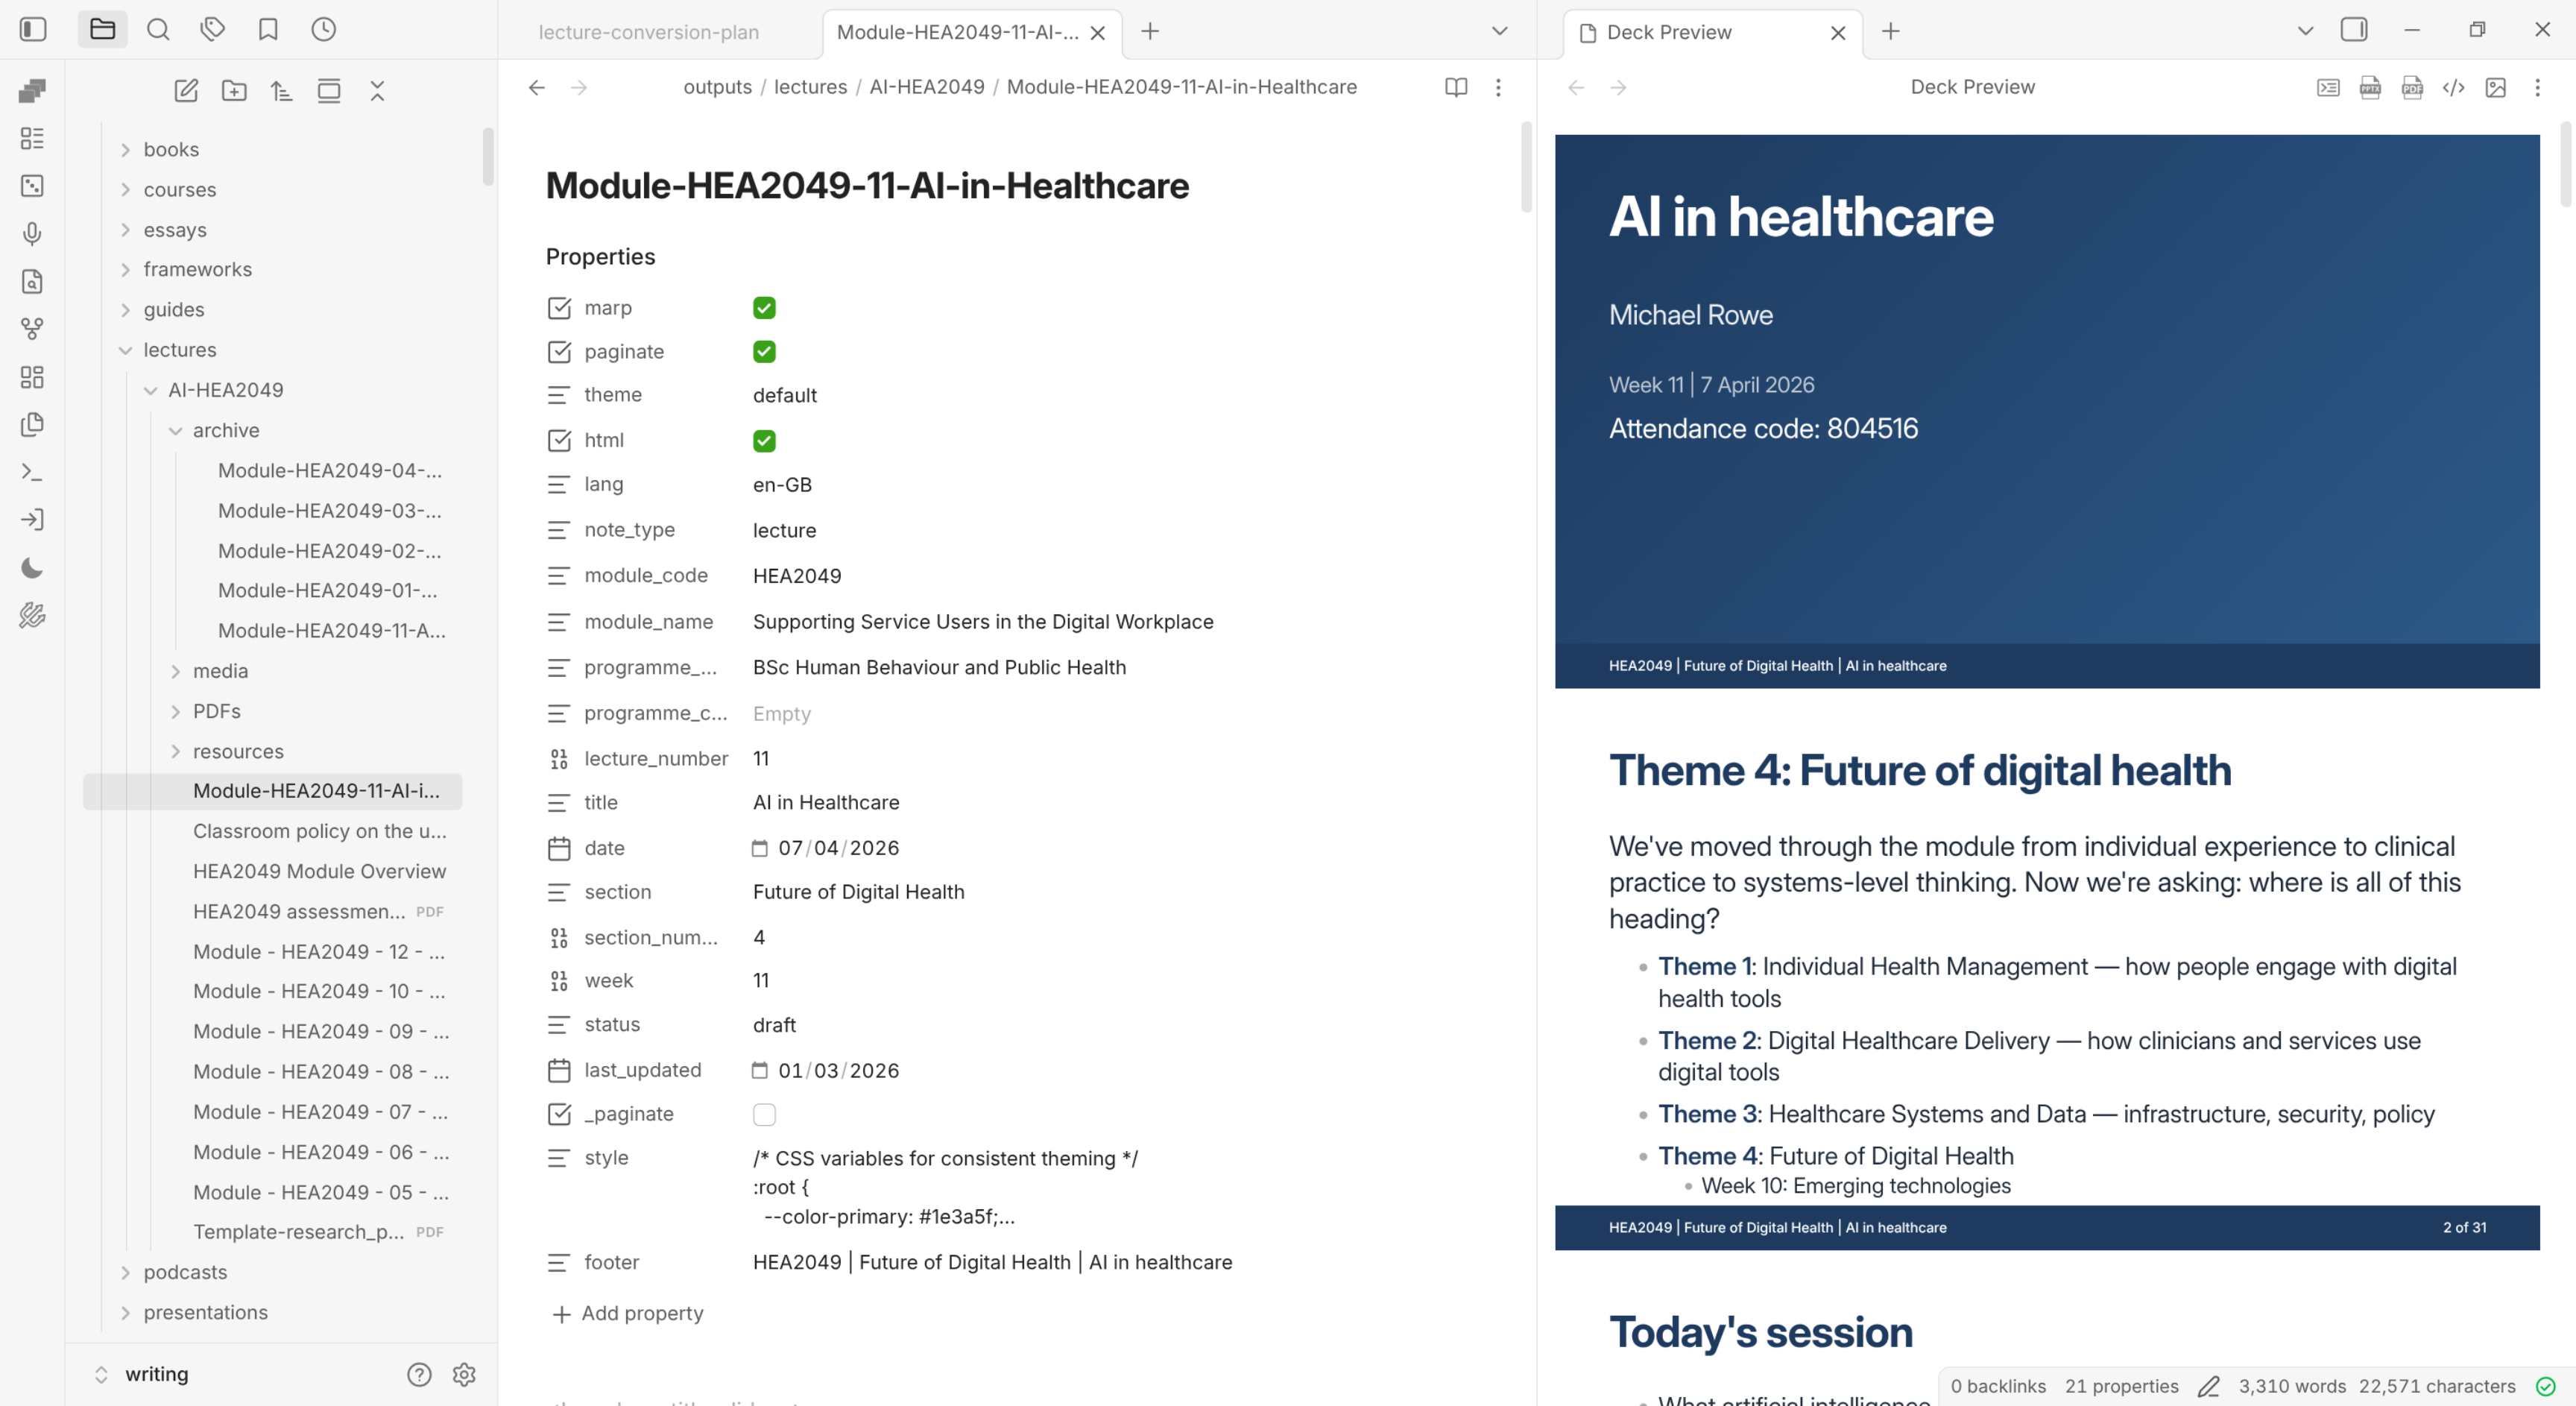
Task: Open the bookmarks panel icon
Action: pos(267,30)
